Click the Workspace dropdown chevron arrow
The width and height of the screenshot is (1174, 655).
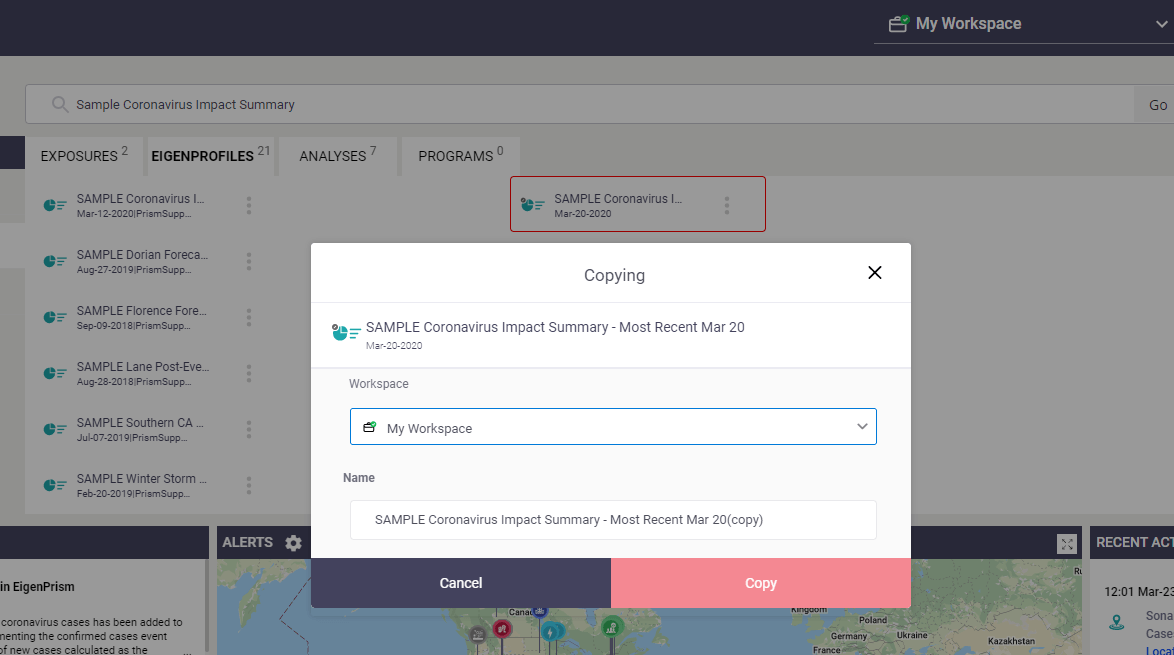862,427
